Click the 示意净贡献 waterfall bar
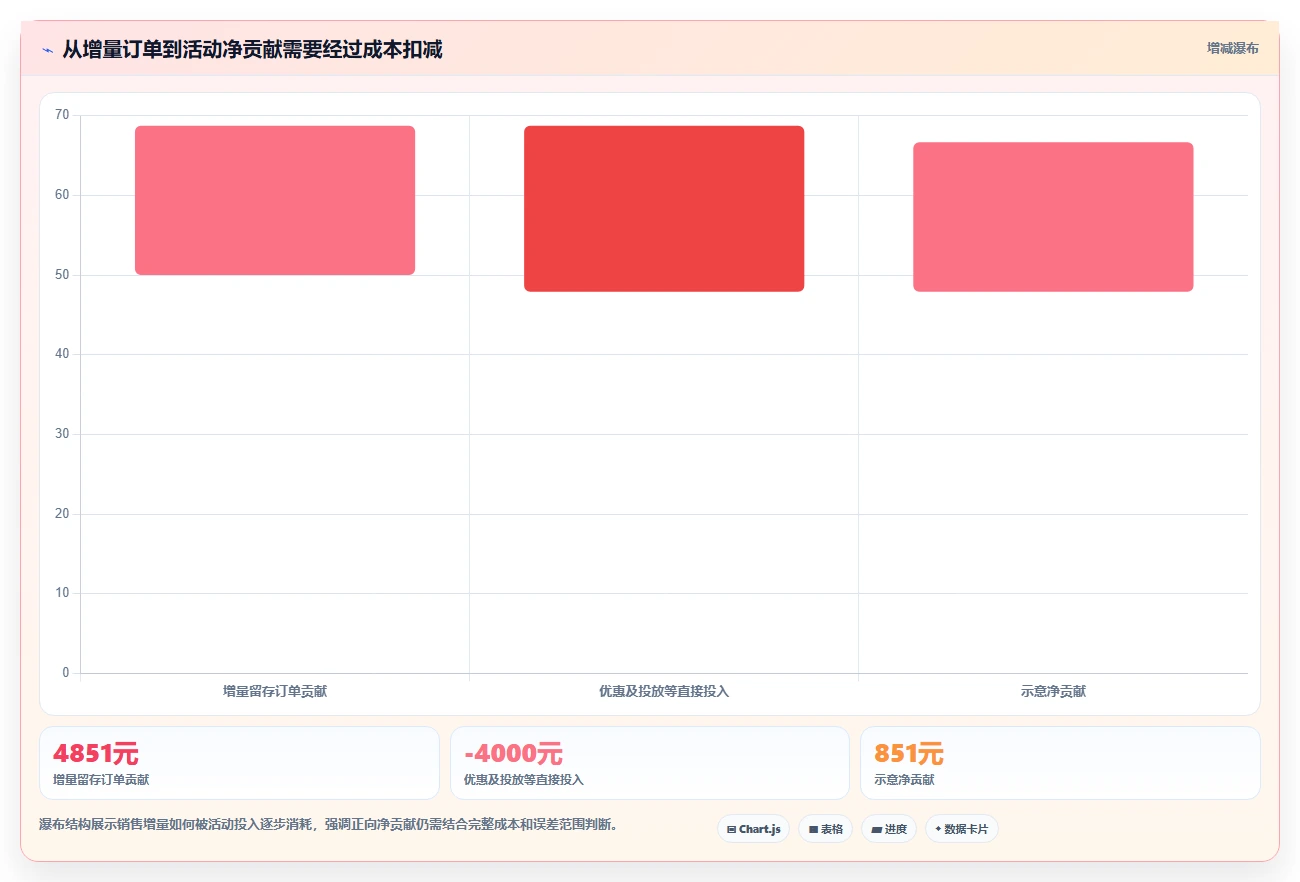Image resolution: width=1300 pixels, height=882 pixels. (1053, 217)
